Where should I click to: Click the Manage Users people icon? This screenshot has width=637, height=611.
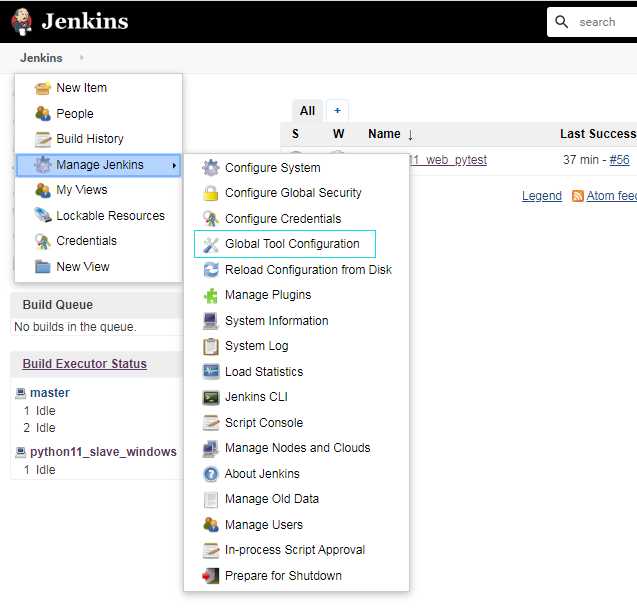click(x=211, y=524)
